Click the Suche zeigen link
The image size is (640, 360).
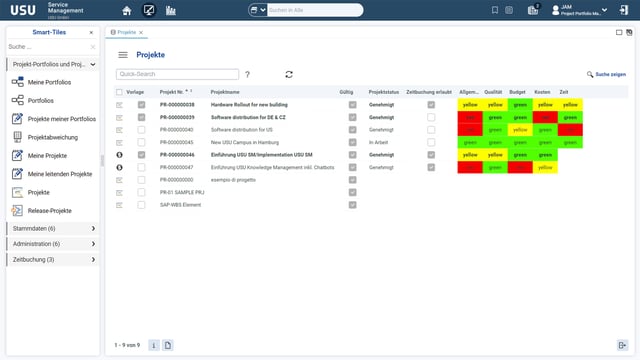coord(607,74)
